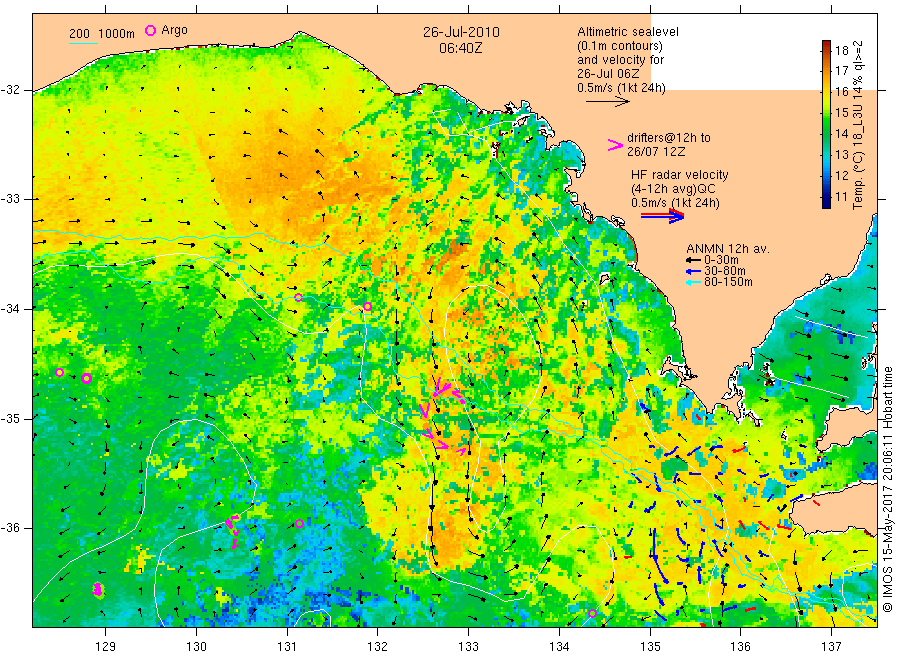This screenshot has width=900, height=660.
Task: Click the -32 latitude axis label
Action: tap(10, 90)
